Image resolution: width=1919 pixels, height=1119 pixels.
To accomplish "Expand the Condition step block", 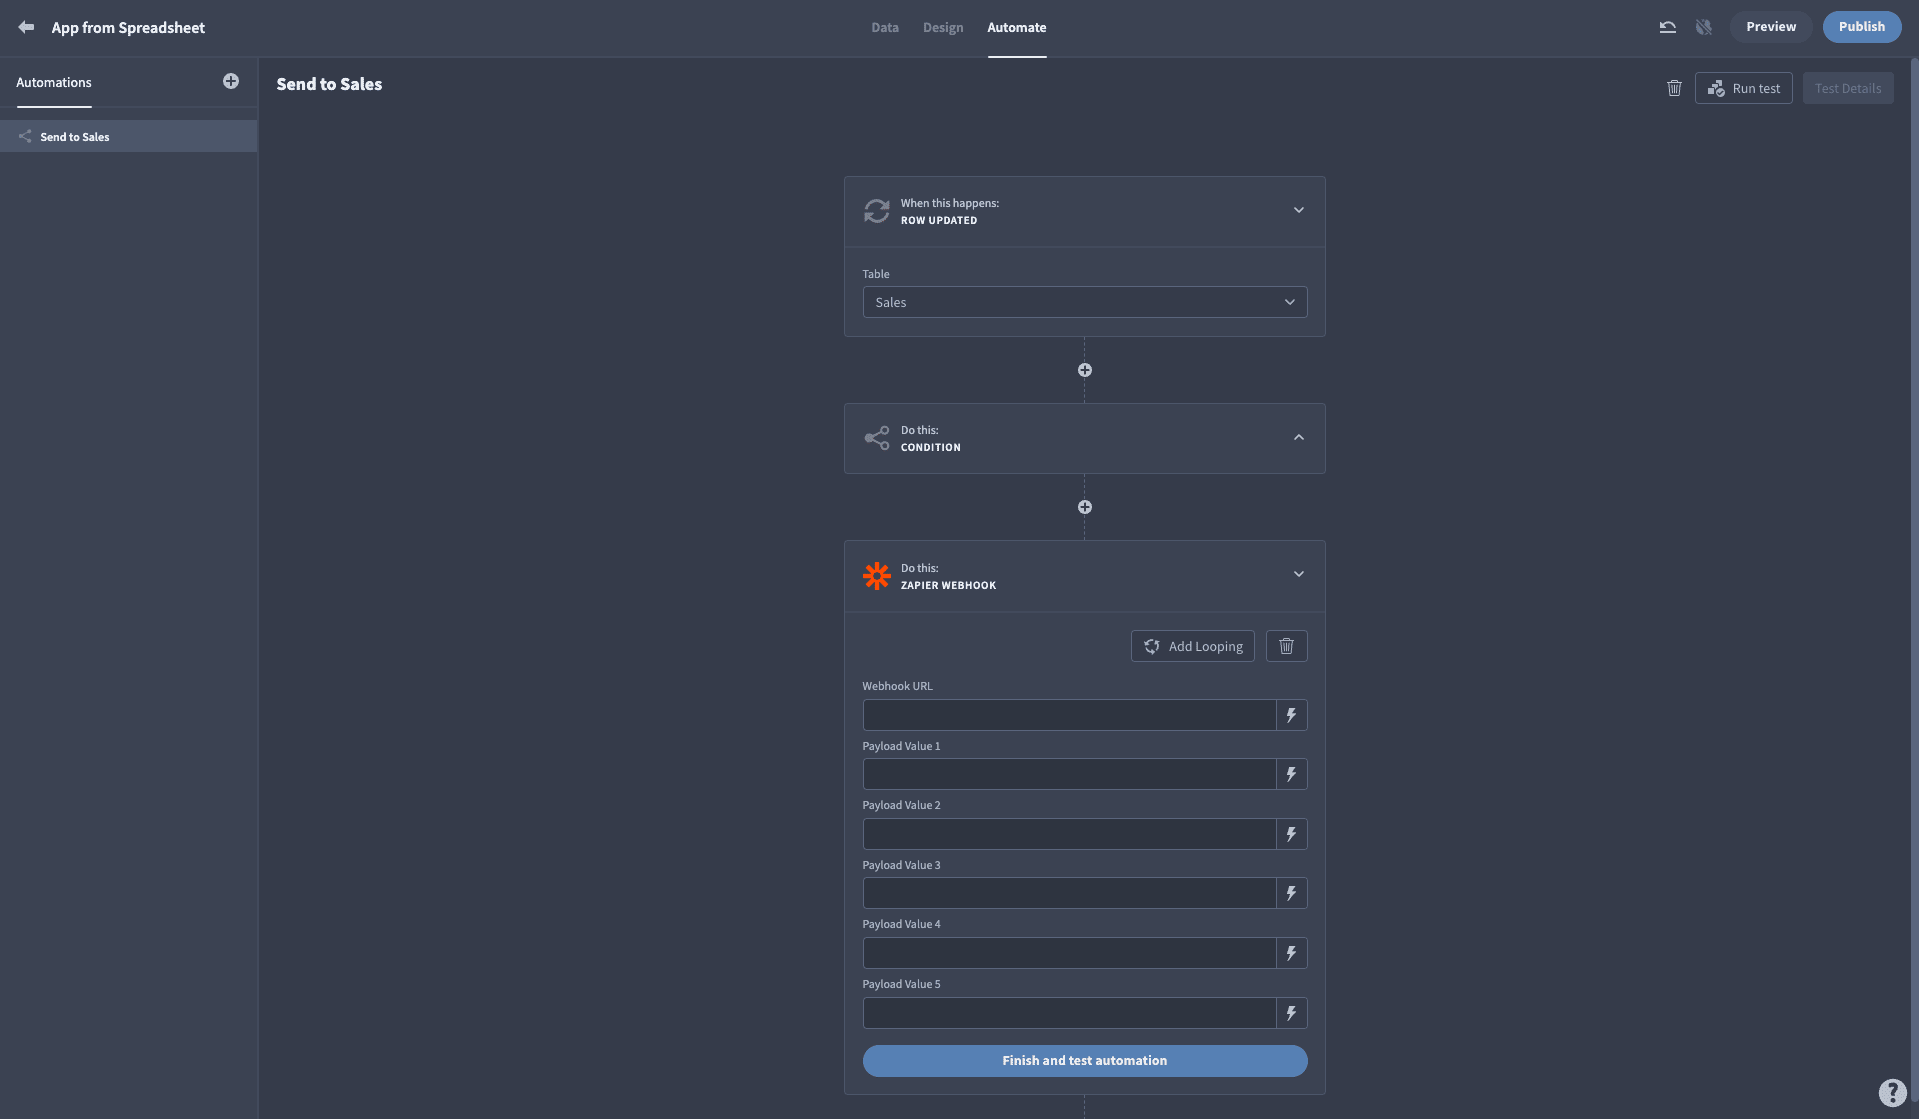I will click(x=1299, y=437).
